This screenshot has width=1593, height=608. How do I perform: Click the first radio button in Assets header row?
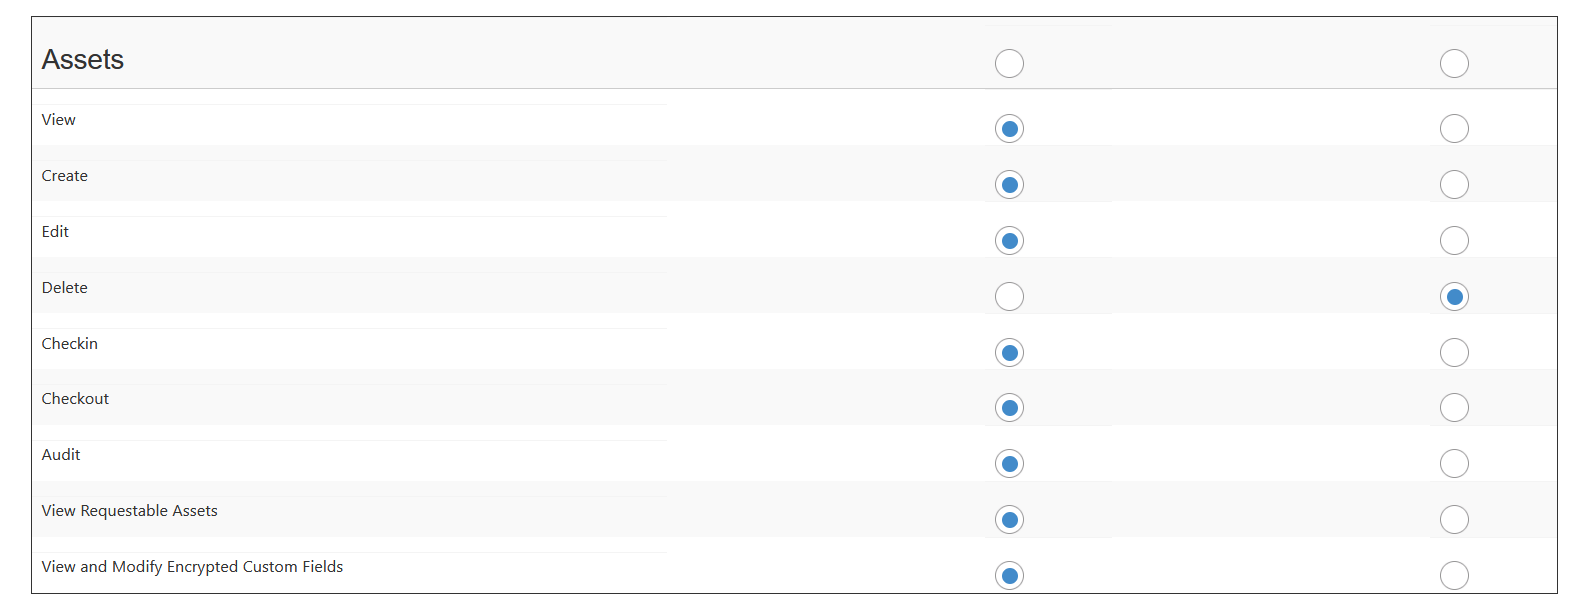click(1009, 64)
